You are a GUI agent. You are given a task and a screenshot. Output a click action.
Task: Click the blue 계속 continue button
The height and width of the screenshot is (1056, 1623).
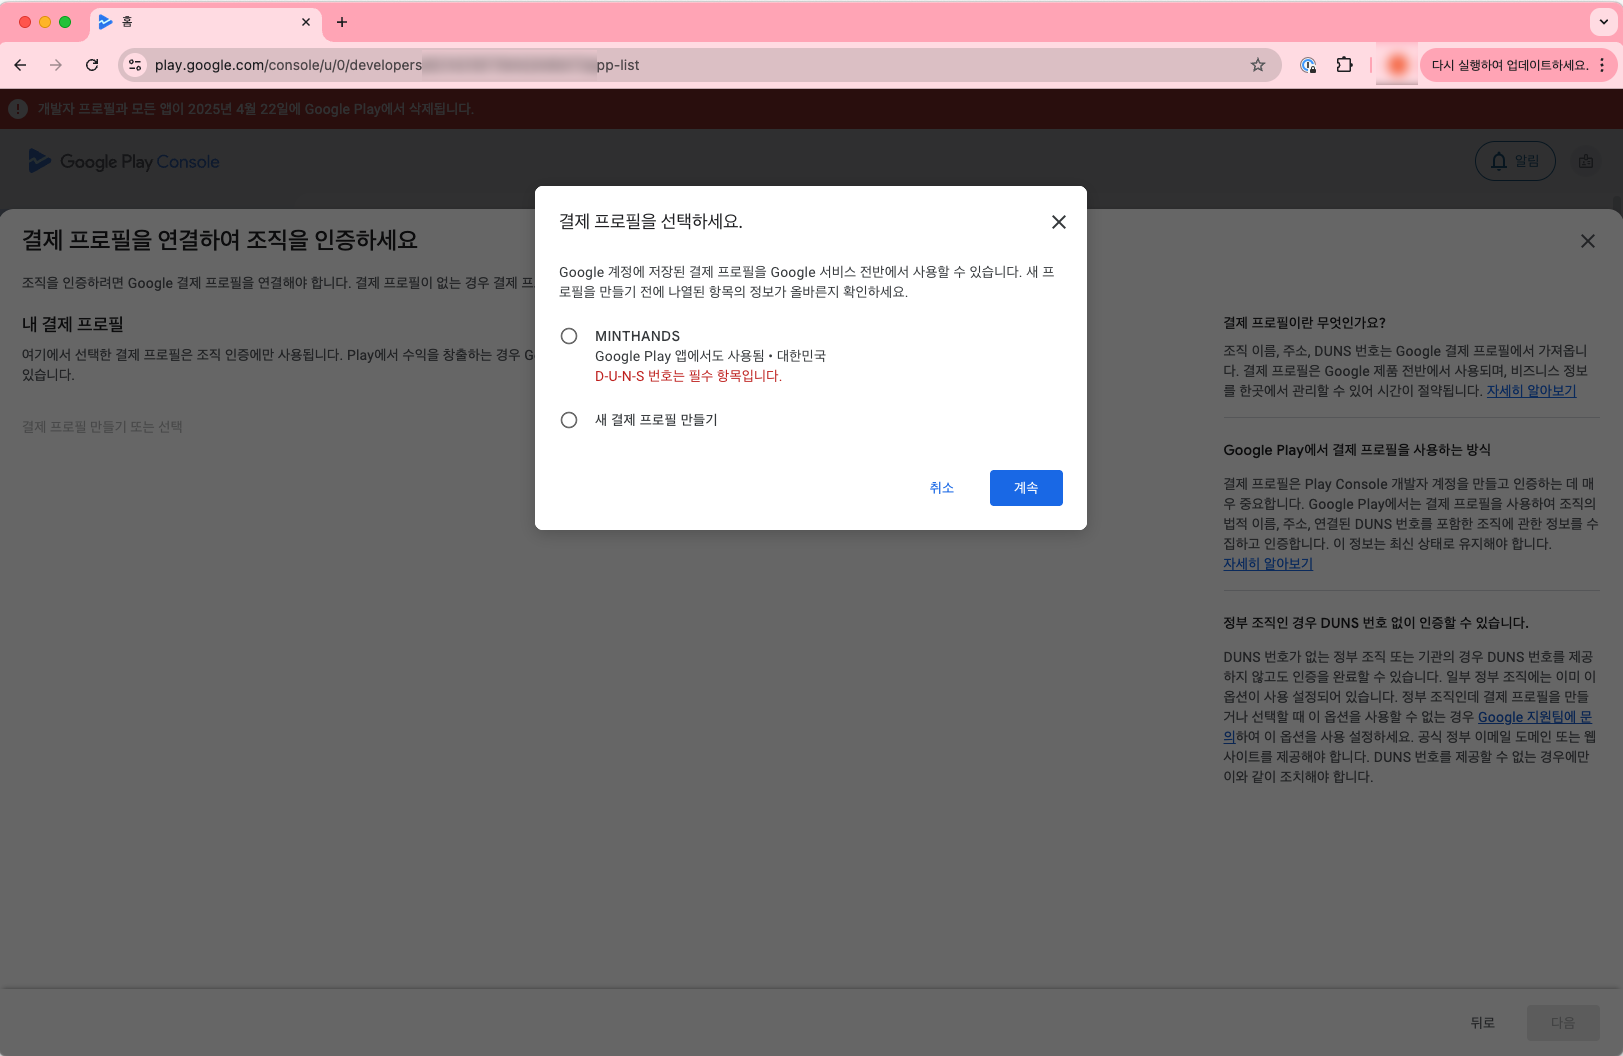1026,488
